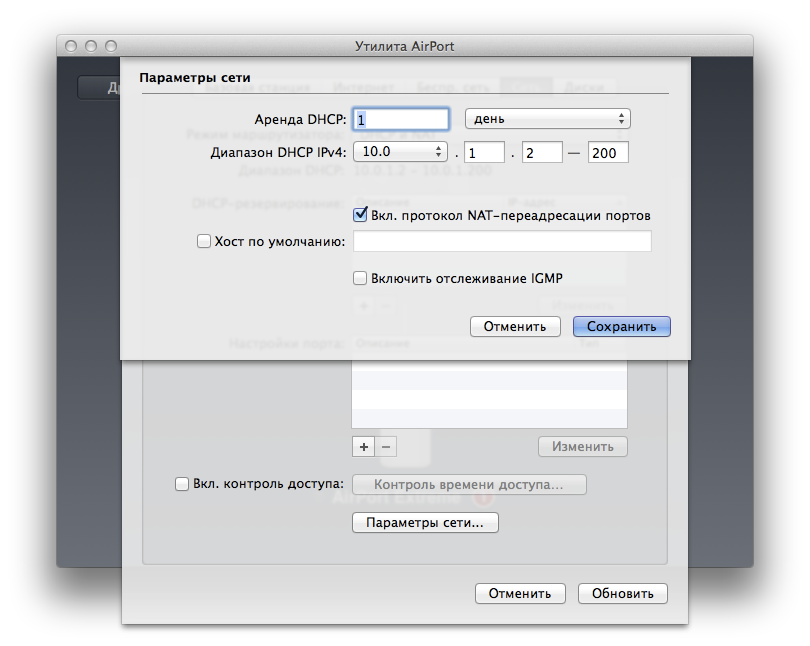Image resolution: width=810 pixels, height=646 pixels.
Task: Enable IGMP tracking checkbox
Action: coord(360,278)
